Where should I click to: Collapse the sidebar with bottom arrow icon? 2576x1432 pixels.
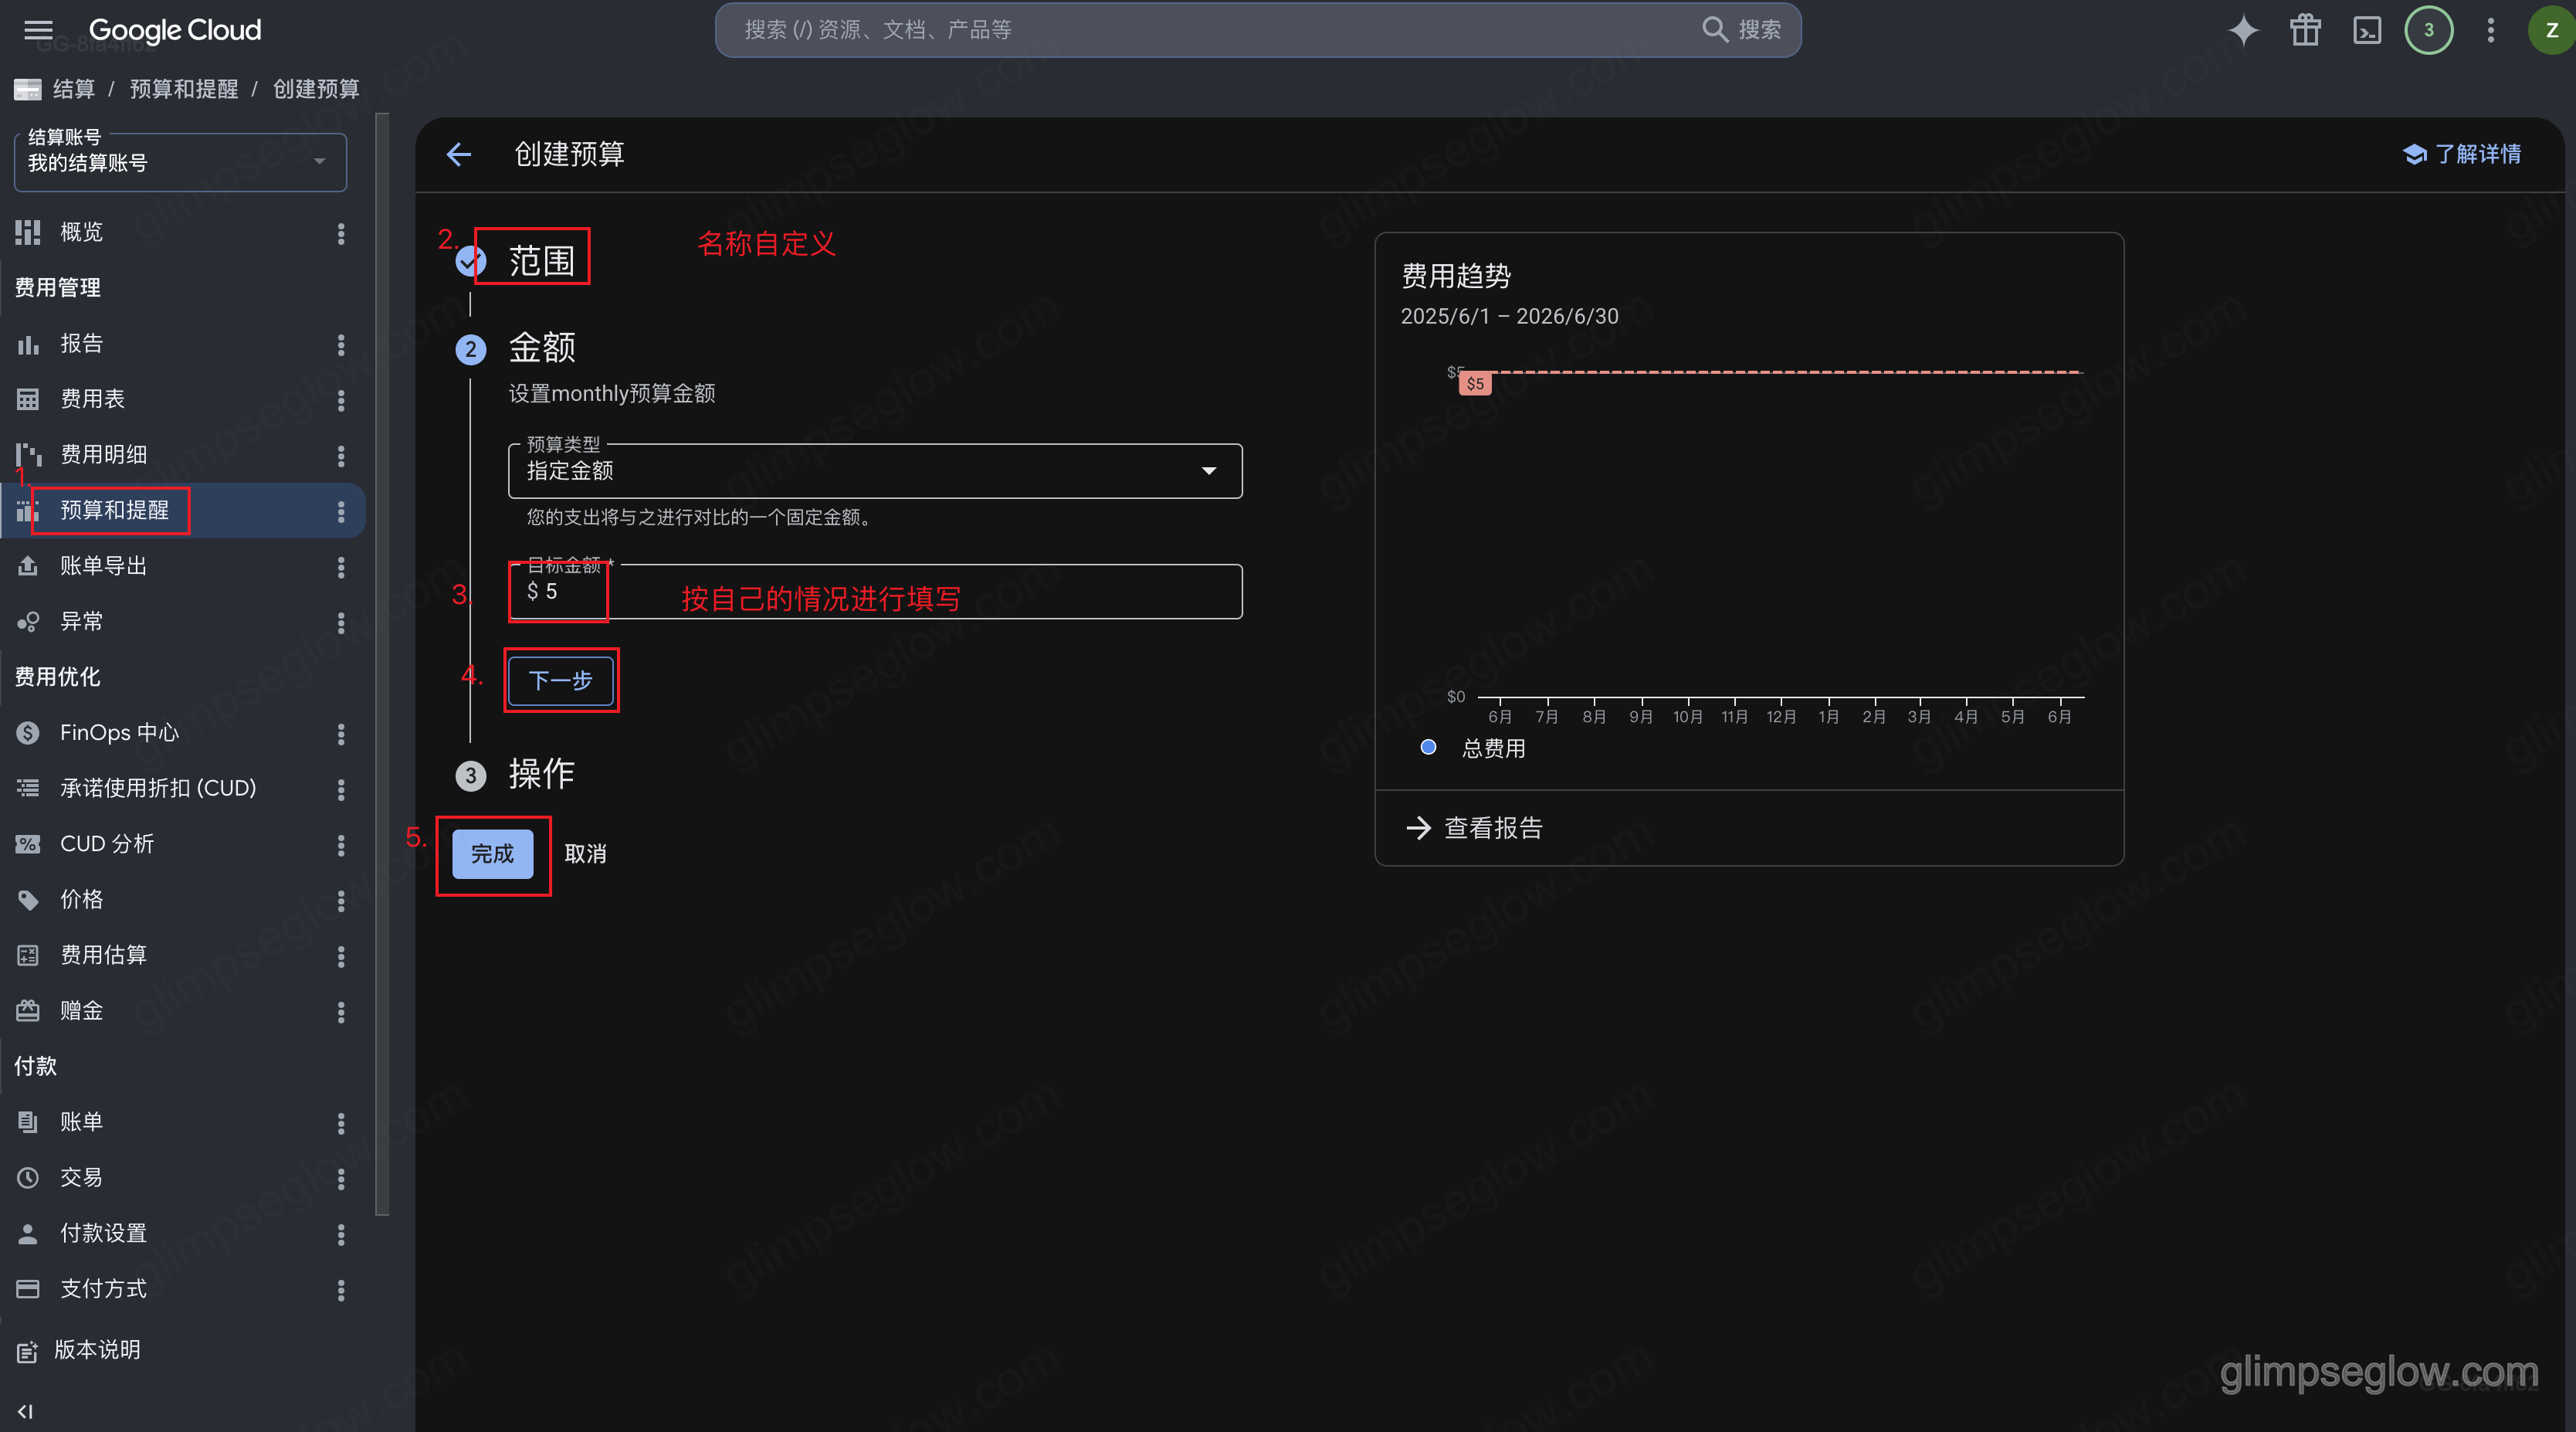click(x=26, y=1411)
